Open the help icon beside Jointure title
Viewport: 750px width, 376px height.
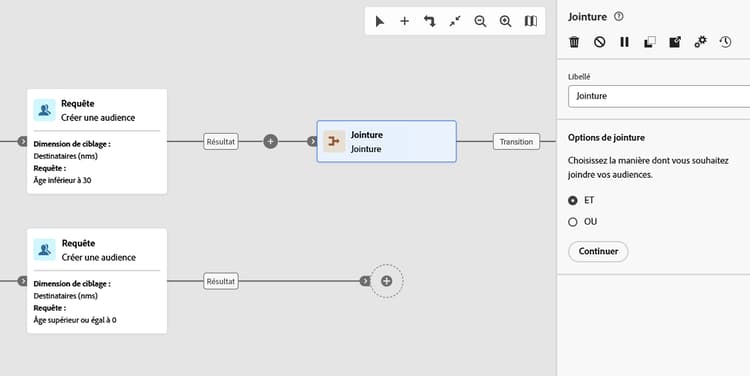coord(618,17)
